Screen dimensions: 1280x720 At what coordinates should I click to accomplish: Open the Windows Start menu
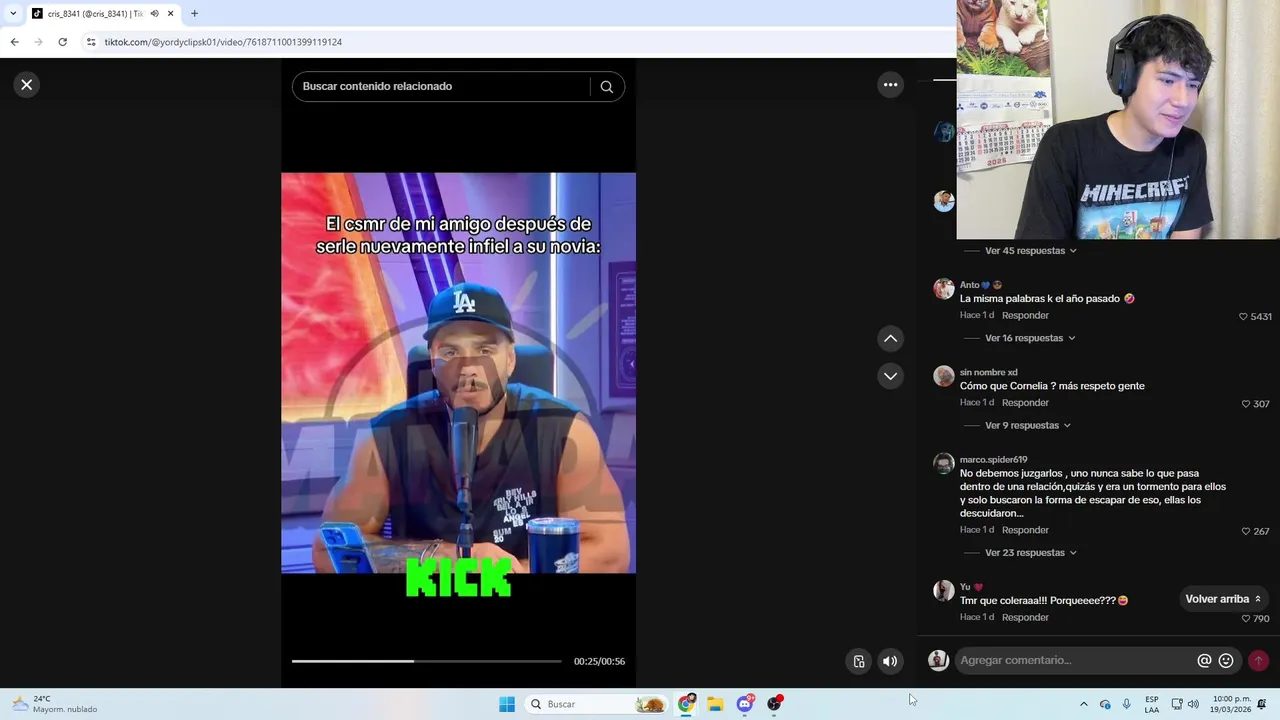(x=507, y=704)
